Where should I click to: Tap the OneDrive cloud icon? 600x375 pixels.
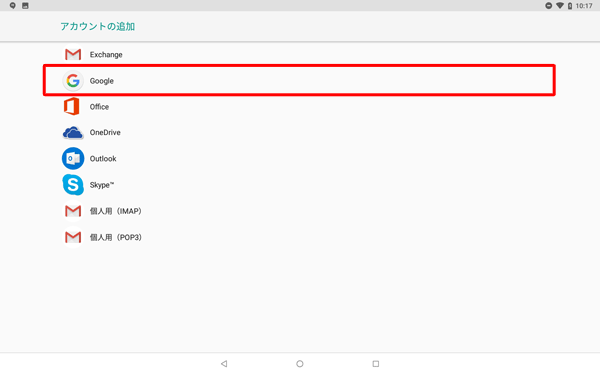click(x=73, y=133)
